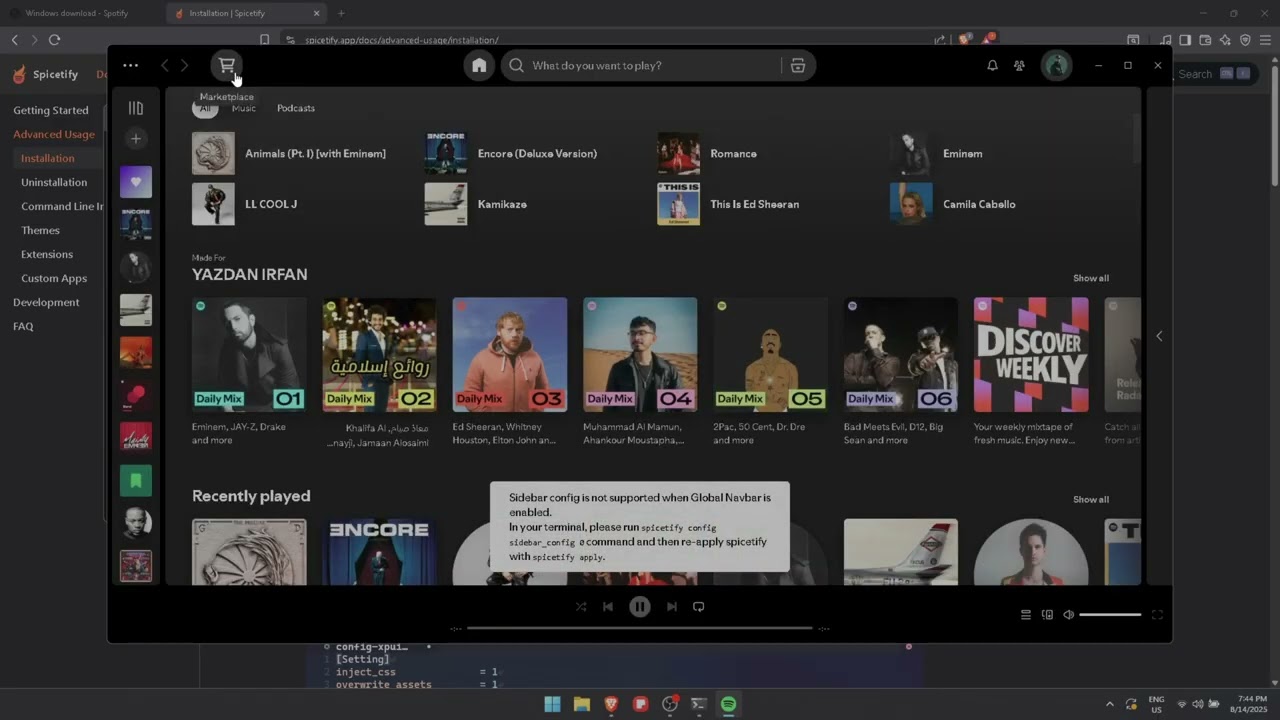Toggle shuffle in the player bar
The height and width of the screenshot is (720, 1280).
tap(581, 606)
